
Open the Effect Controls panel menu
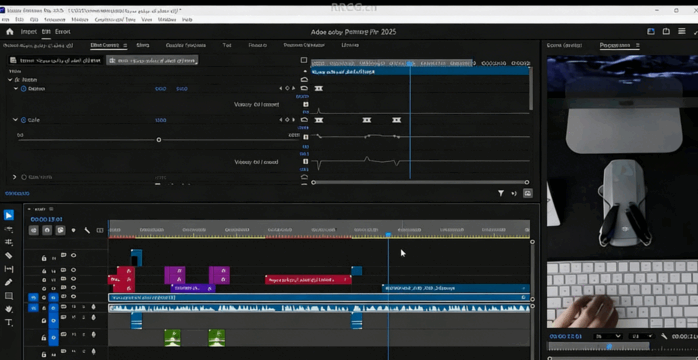coord(125,45)
